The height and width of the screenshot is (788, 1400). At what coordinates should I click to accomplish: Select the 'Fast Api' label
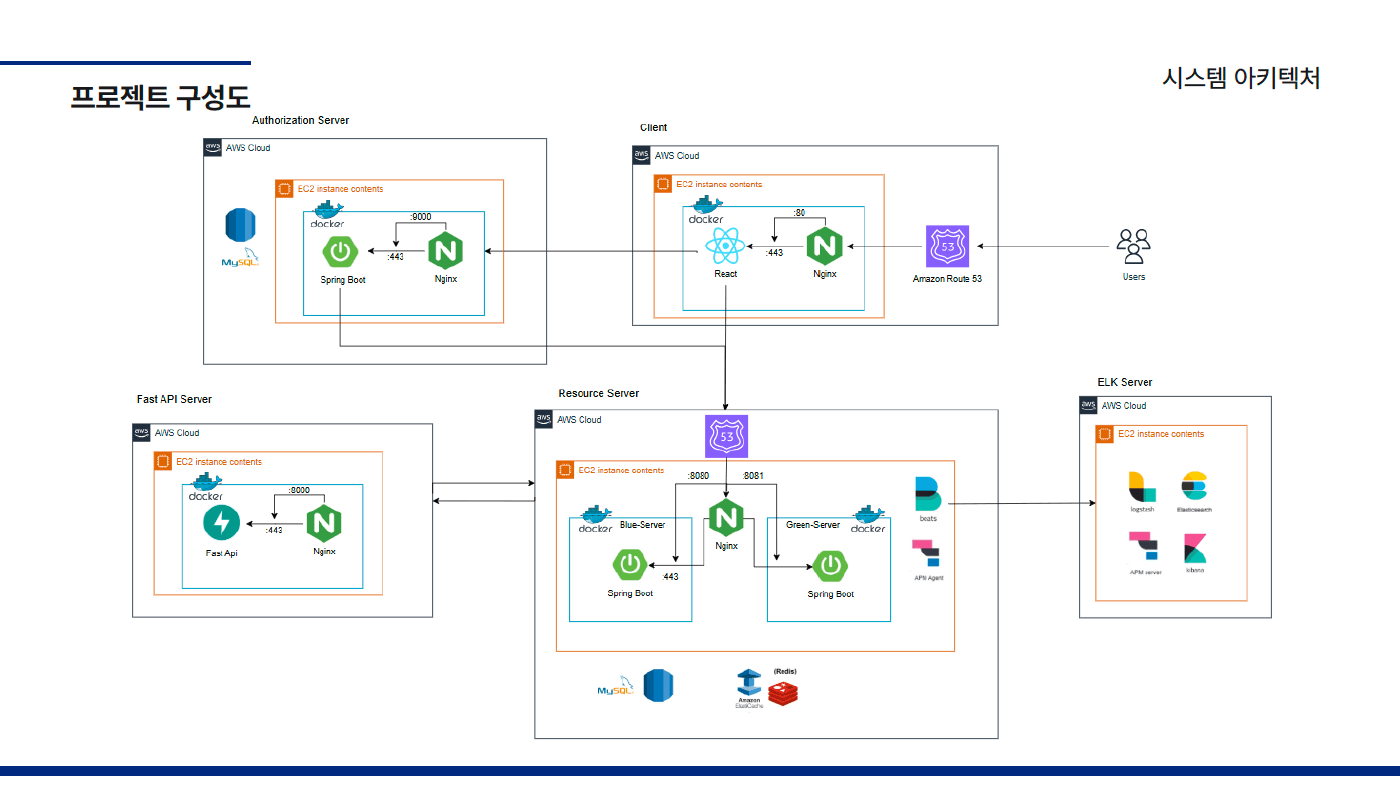(222, 553)
